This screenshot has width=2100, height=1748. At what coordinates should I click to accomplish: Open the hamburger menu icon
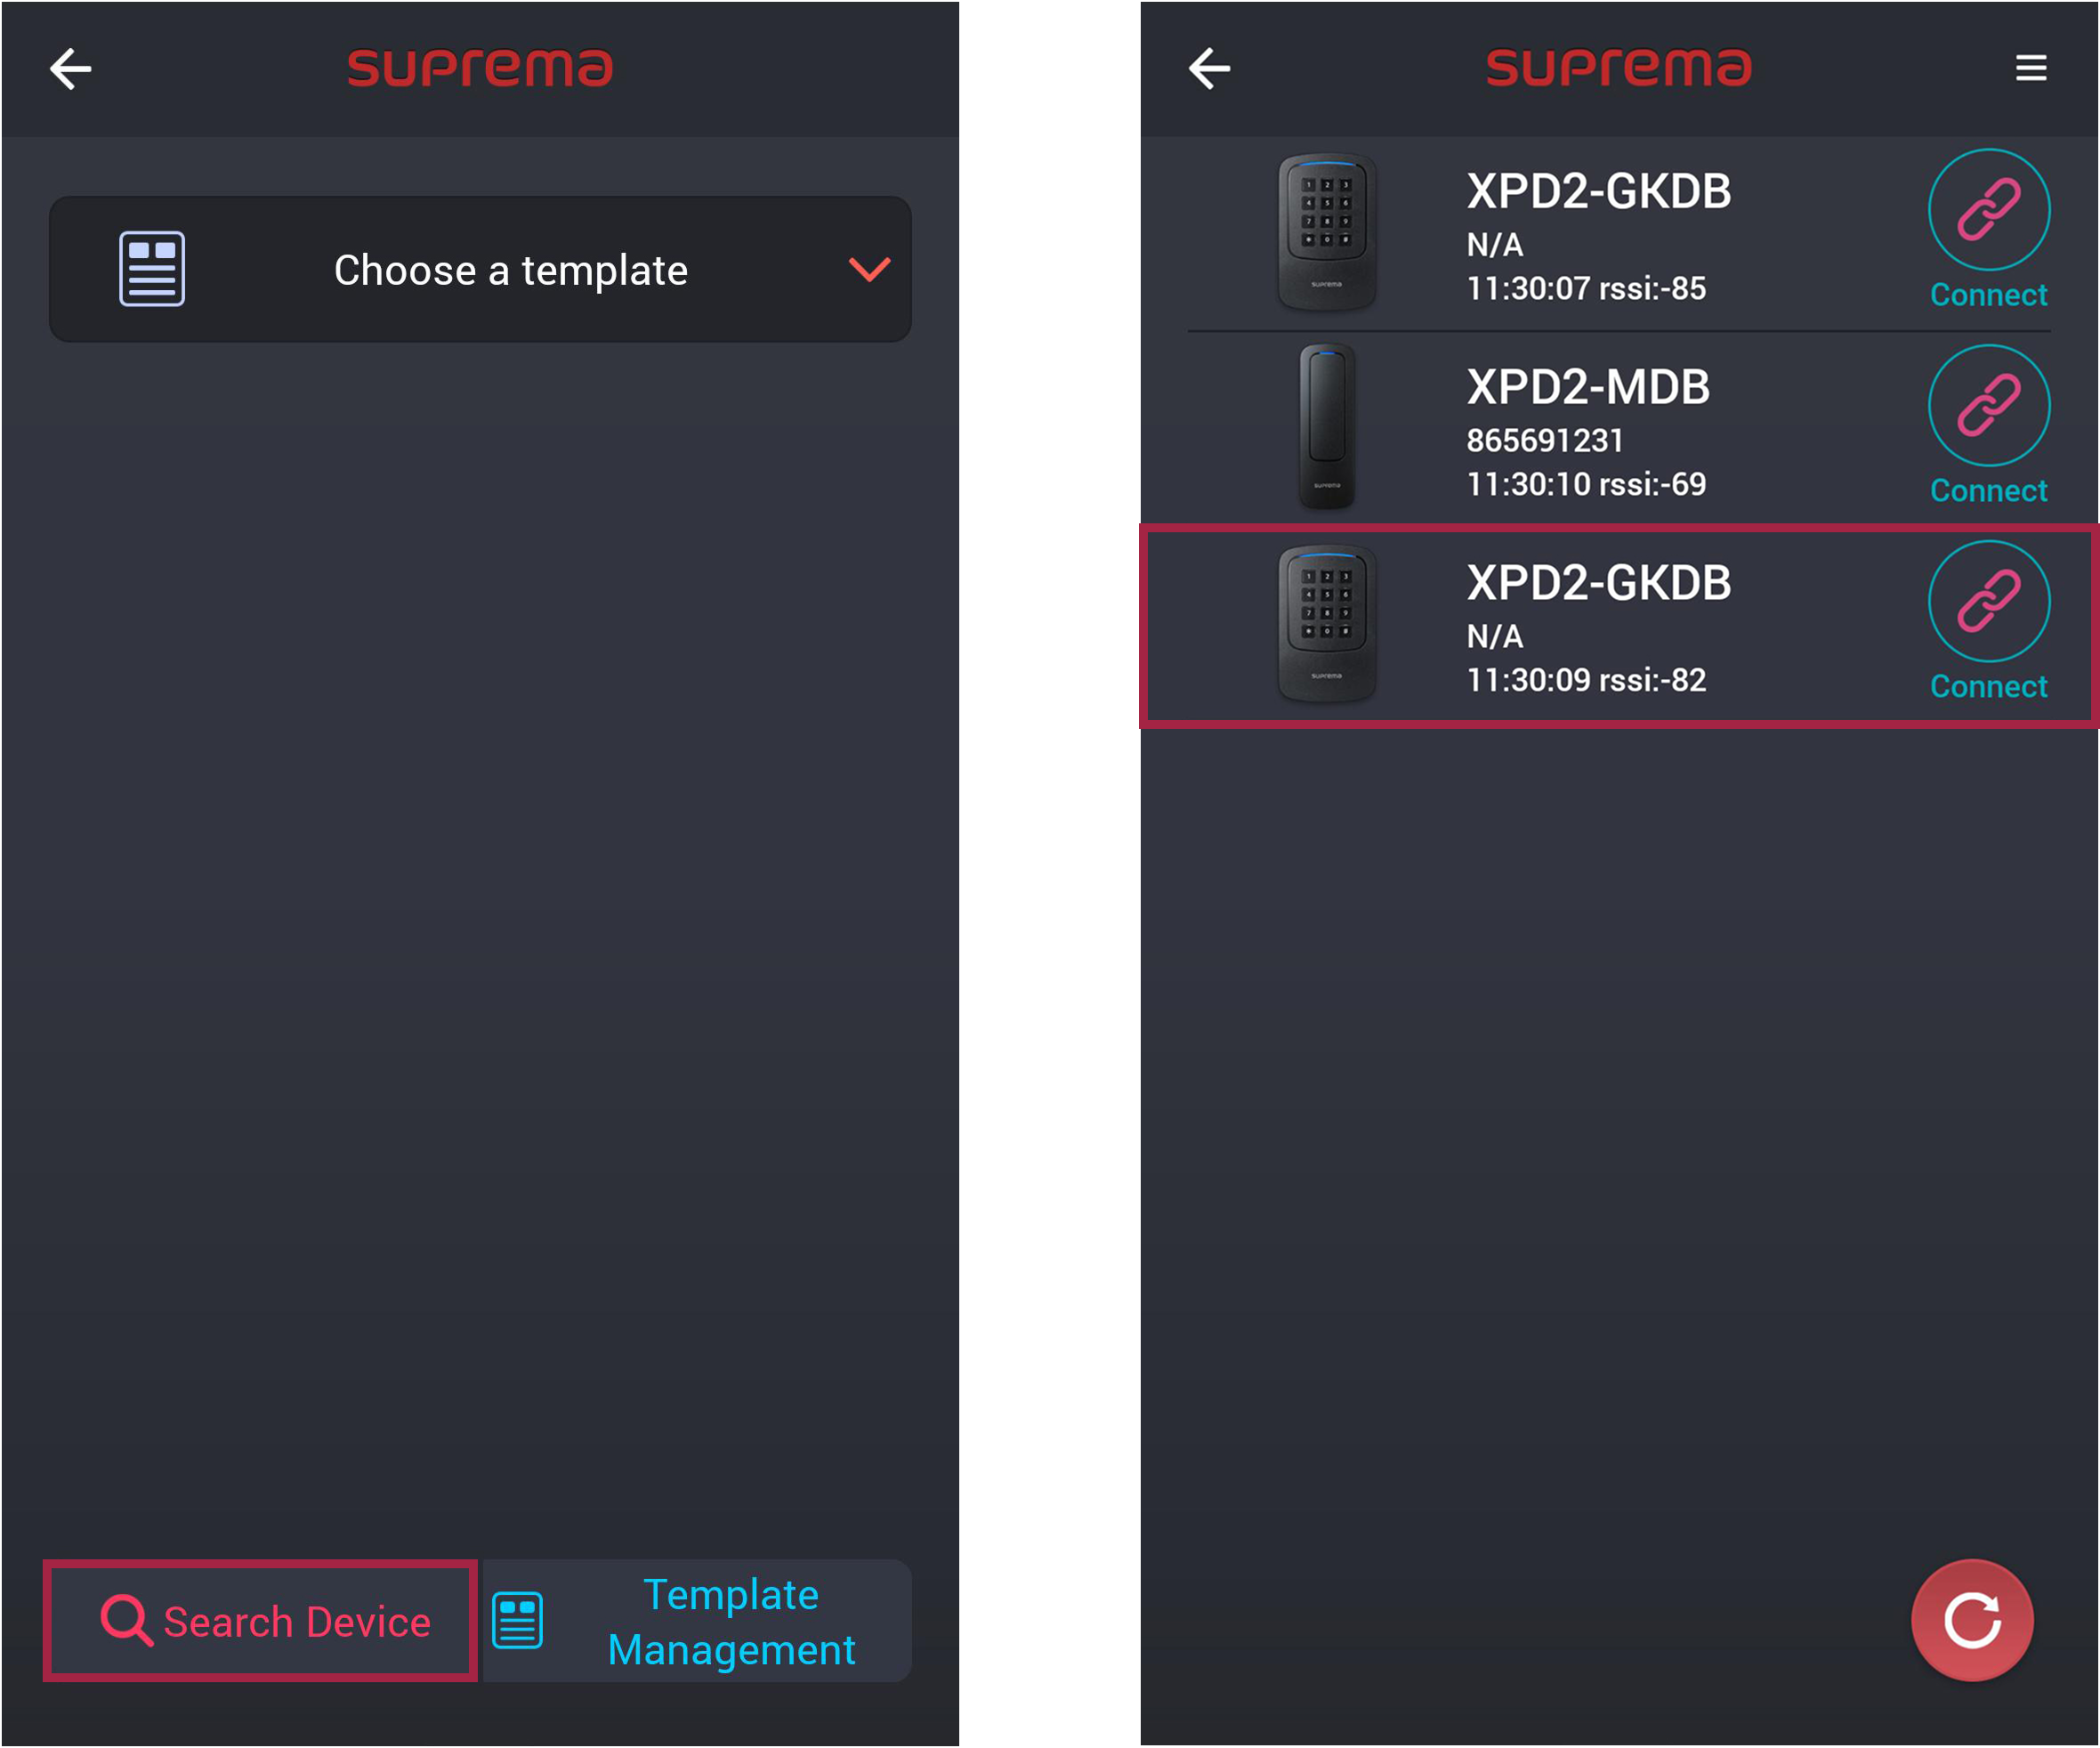[2030, 68]
